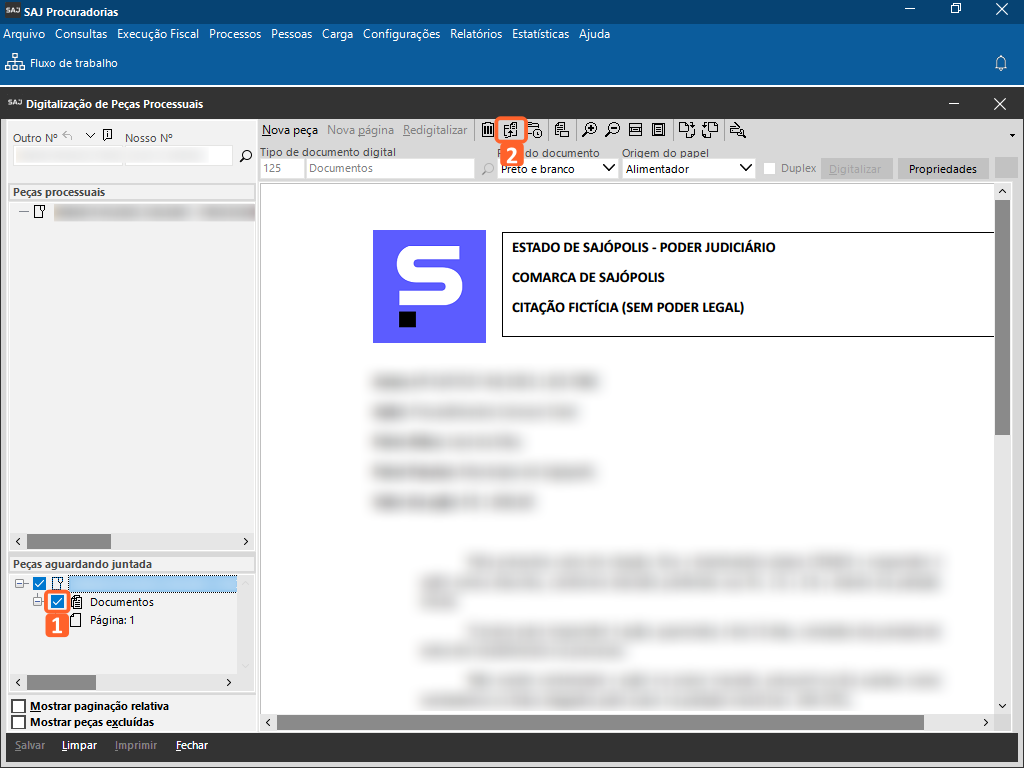Click the Propriedades button
Image resolution: width=1024 pixels, height=768 pixels.
(x=942, y=169)
